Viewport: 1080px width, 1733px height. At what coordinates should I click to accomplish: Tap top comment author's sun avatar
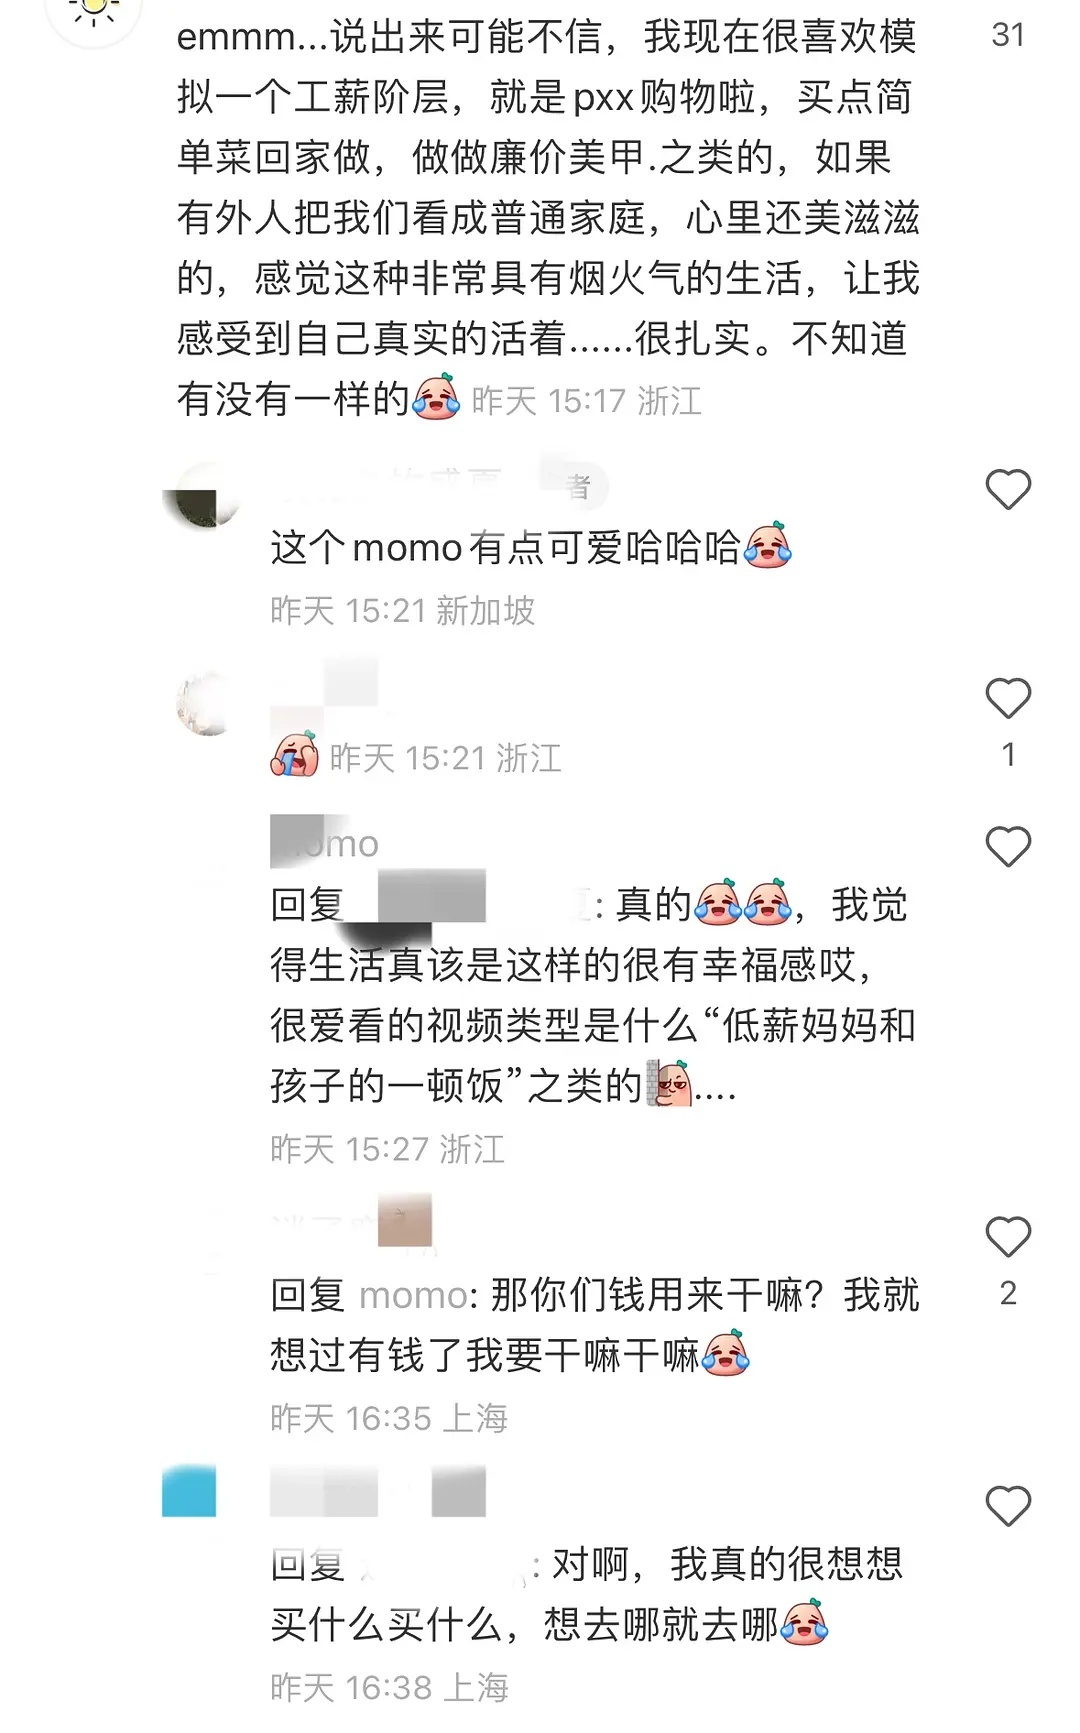pyautogui.click(x=93, y=14)
